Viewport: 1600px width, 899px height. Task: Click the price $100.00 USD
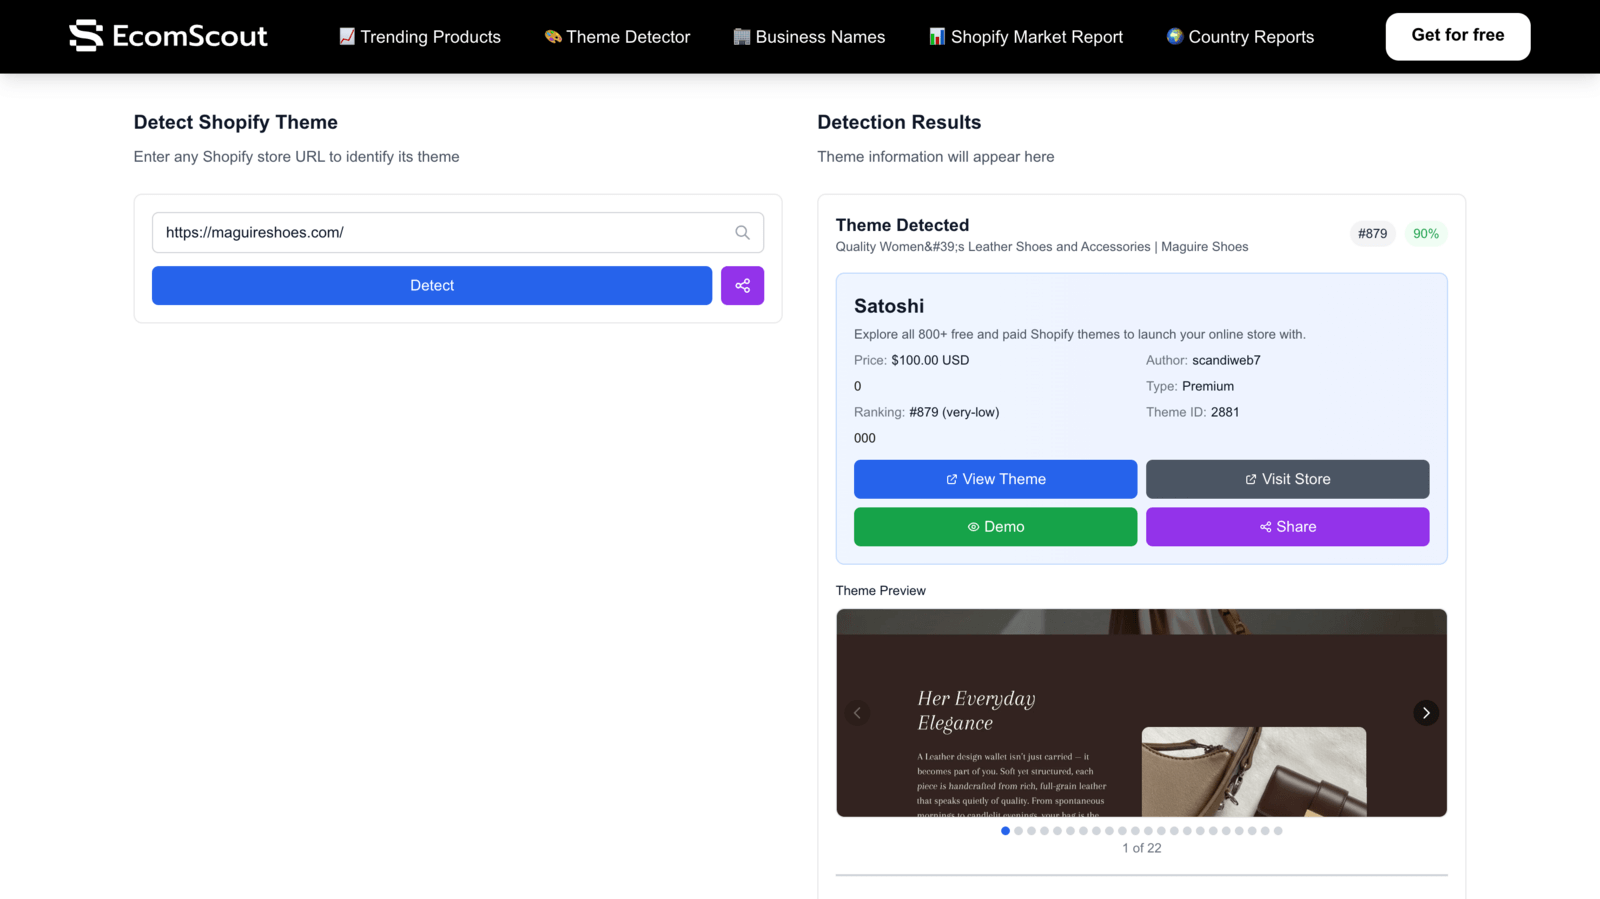tap(930, 360)
